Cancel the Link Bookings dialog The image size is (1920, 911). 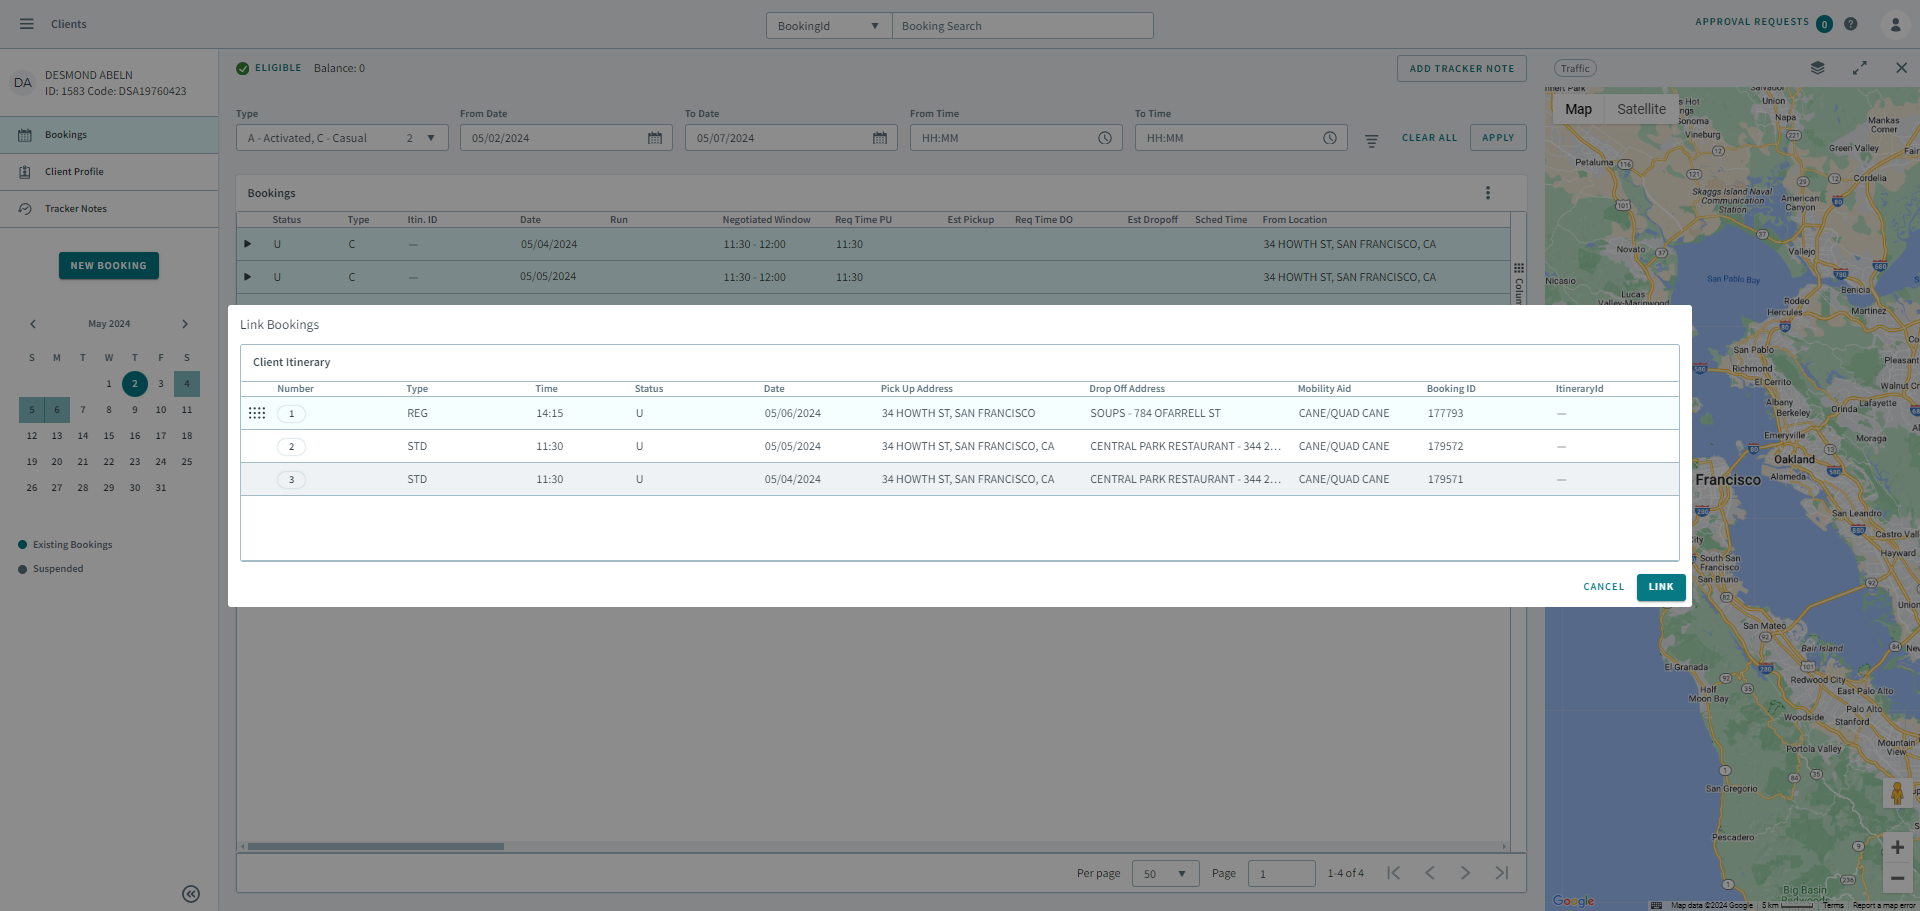coord(1603,587)
